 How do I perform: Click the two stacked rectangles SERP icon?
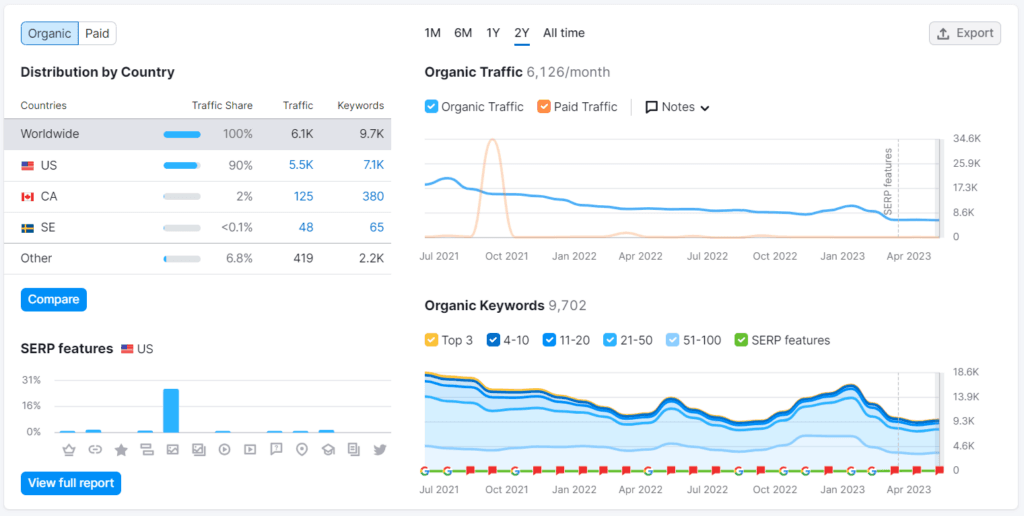click(146, 449)
